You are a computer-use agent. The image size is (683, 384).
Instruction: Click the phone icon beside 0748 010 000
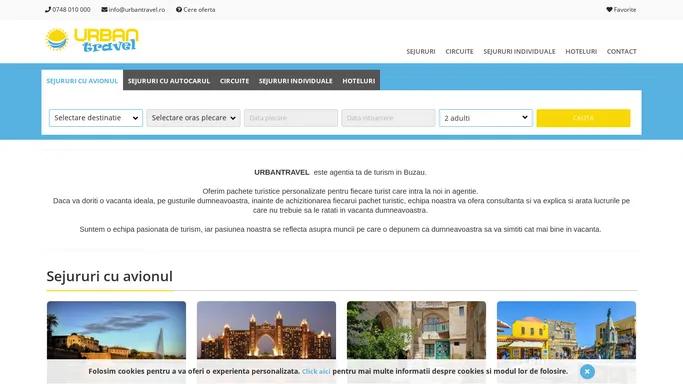pyautogui.click(x=48, y=10)
